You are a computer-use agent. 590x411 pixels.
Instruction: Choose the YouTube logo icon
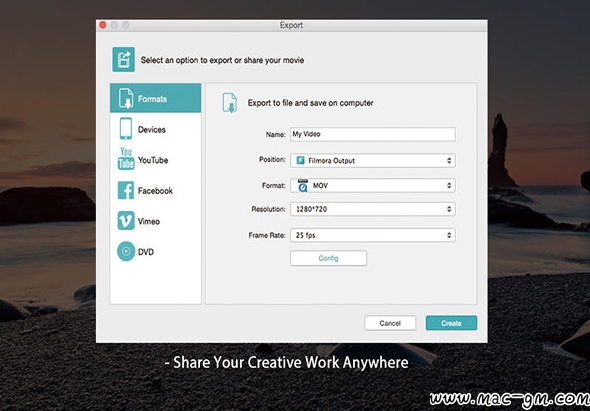[126, 158]
